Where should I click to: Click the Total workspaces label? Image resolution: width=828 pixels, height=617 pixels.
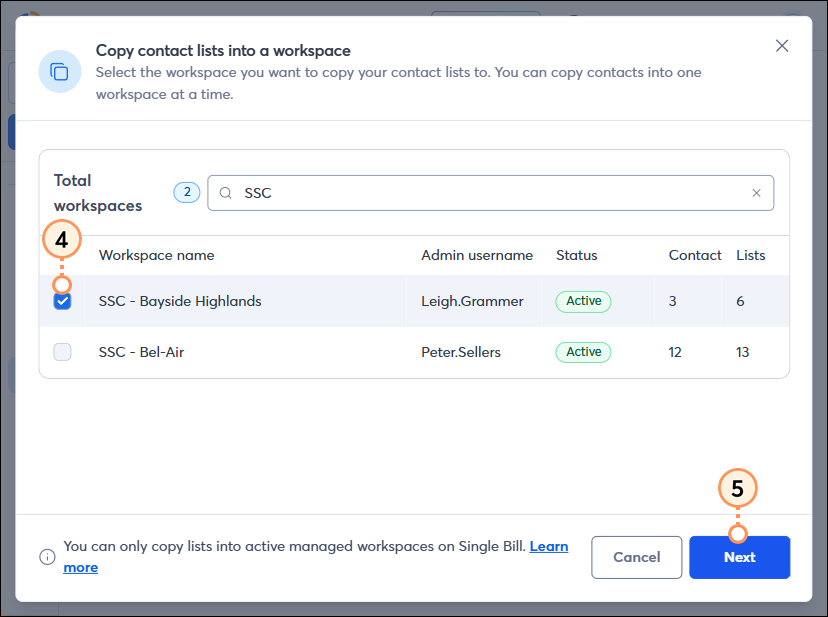pyautogui.click(x=98, y=193)
